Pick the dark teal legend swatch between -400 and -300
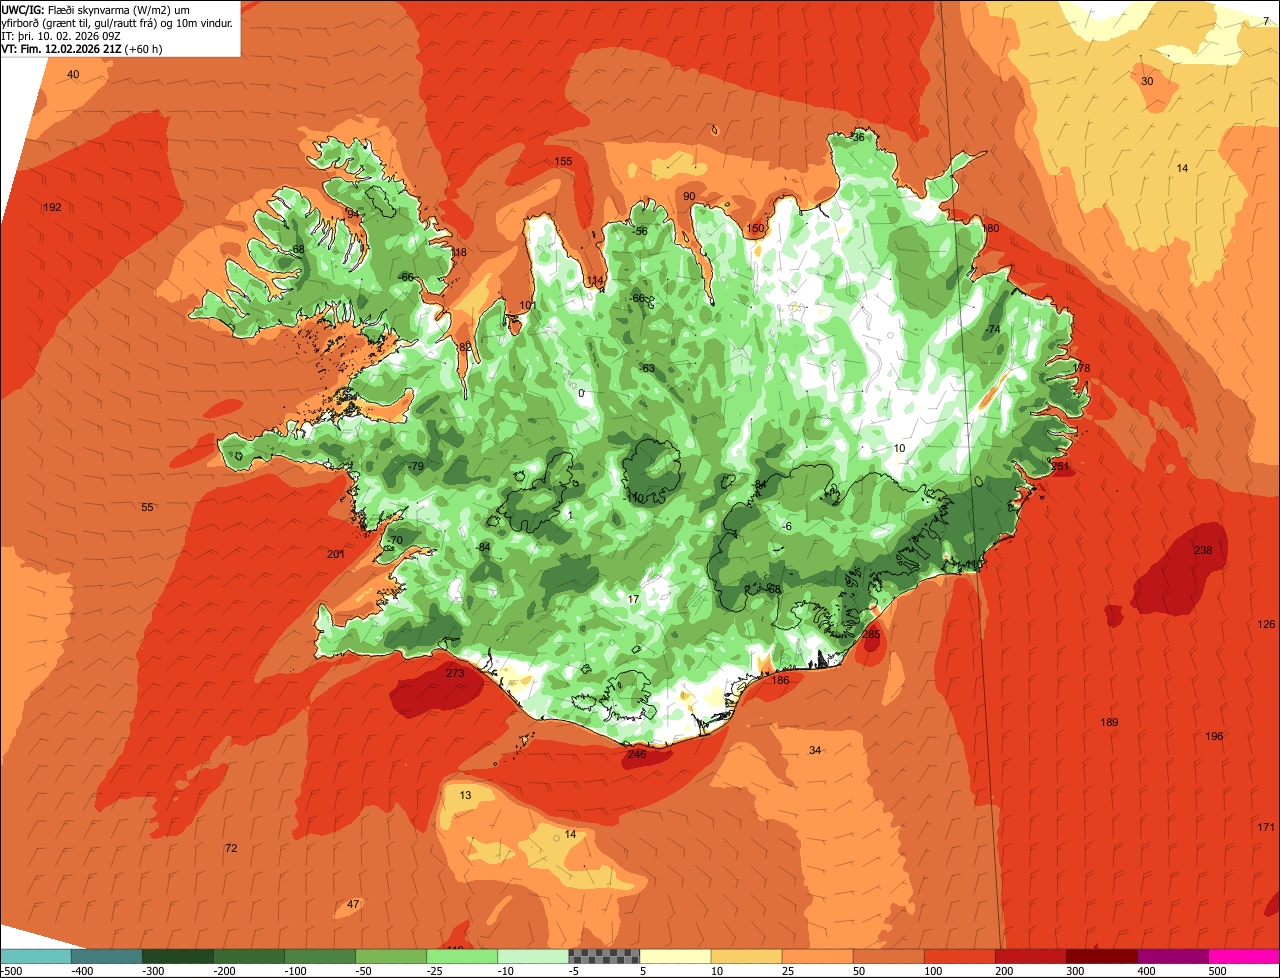The width and height of the screenshot is (1280, 978). 106,955
